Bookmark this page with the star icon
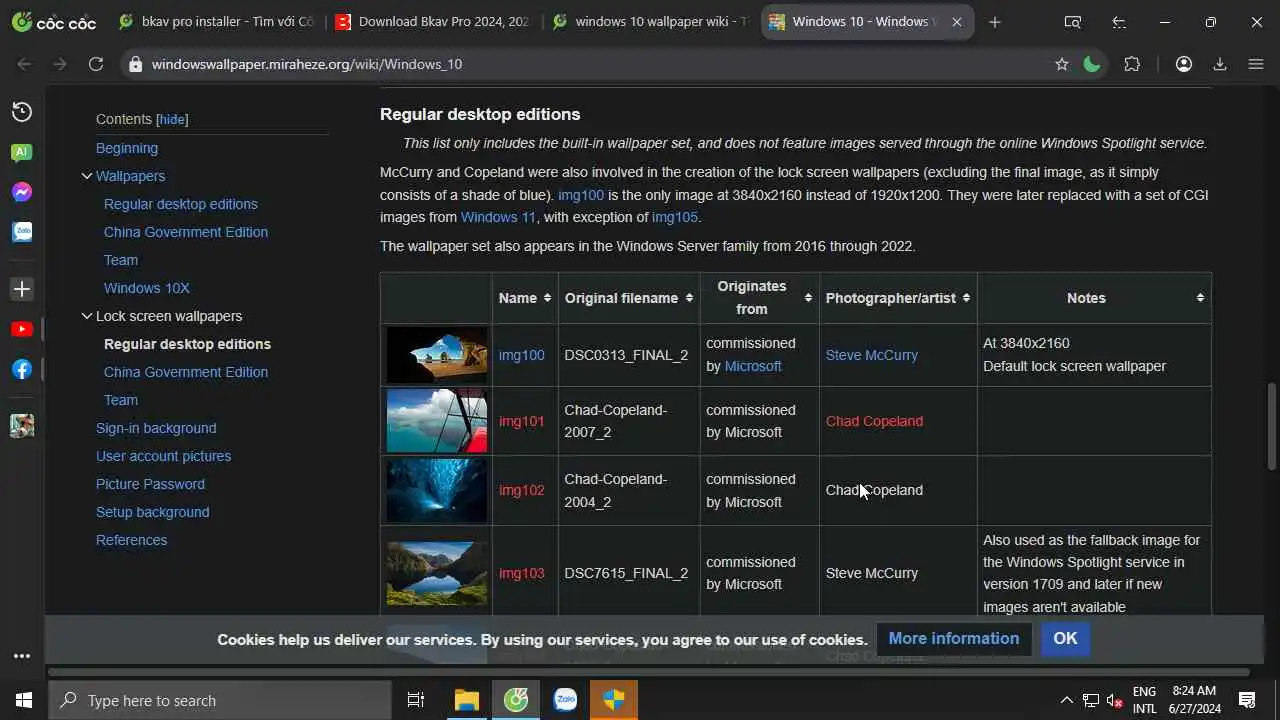Screen dimensions: 1280x720 click(x=1062, y=64)
